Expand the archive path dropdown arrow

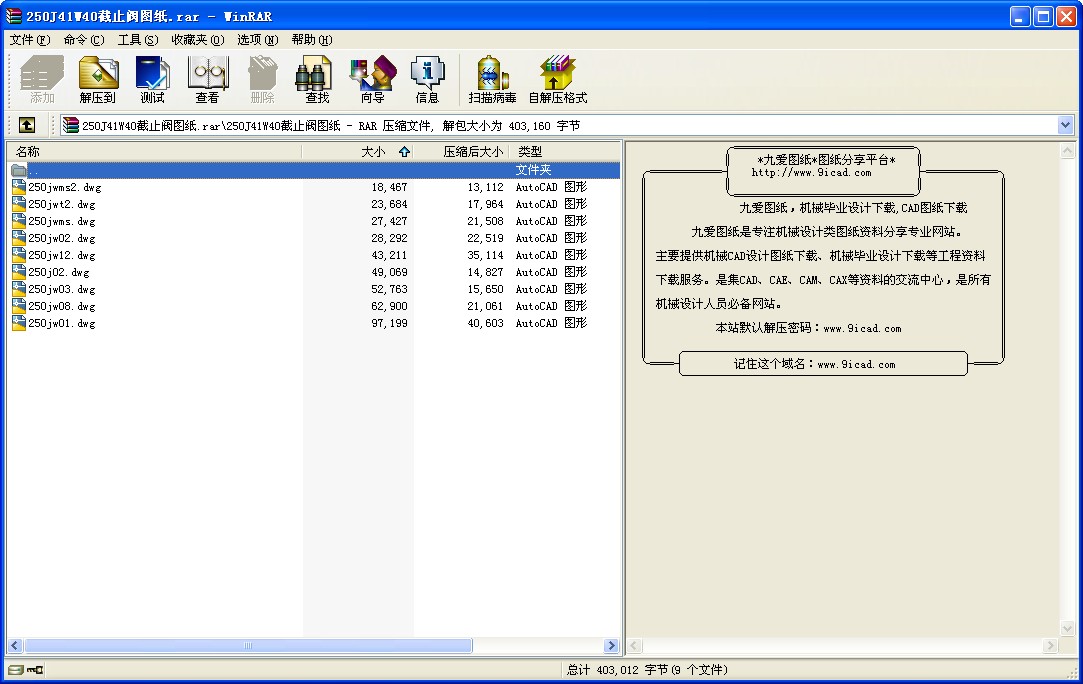point(1065,125)
